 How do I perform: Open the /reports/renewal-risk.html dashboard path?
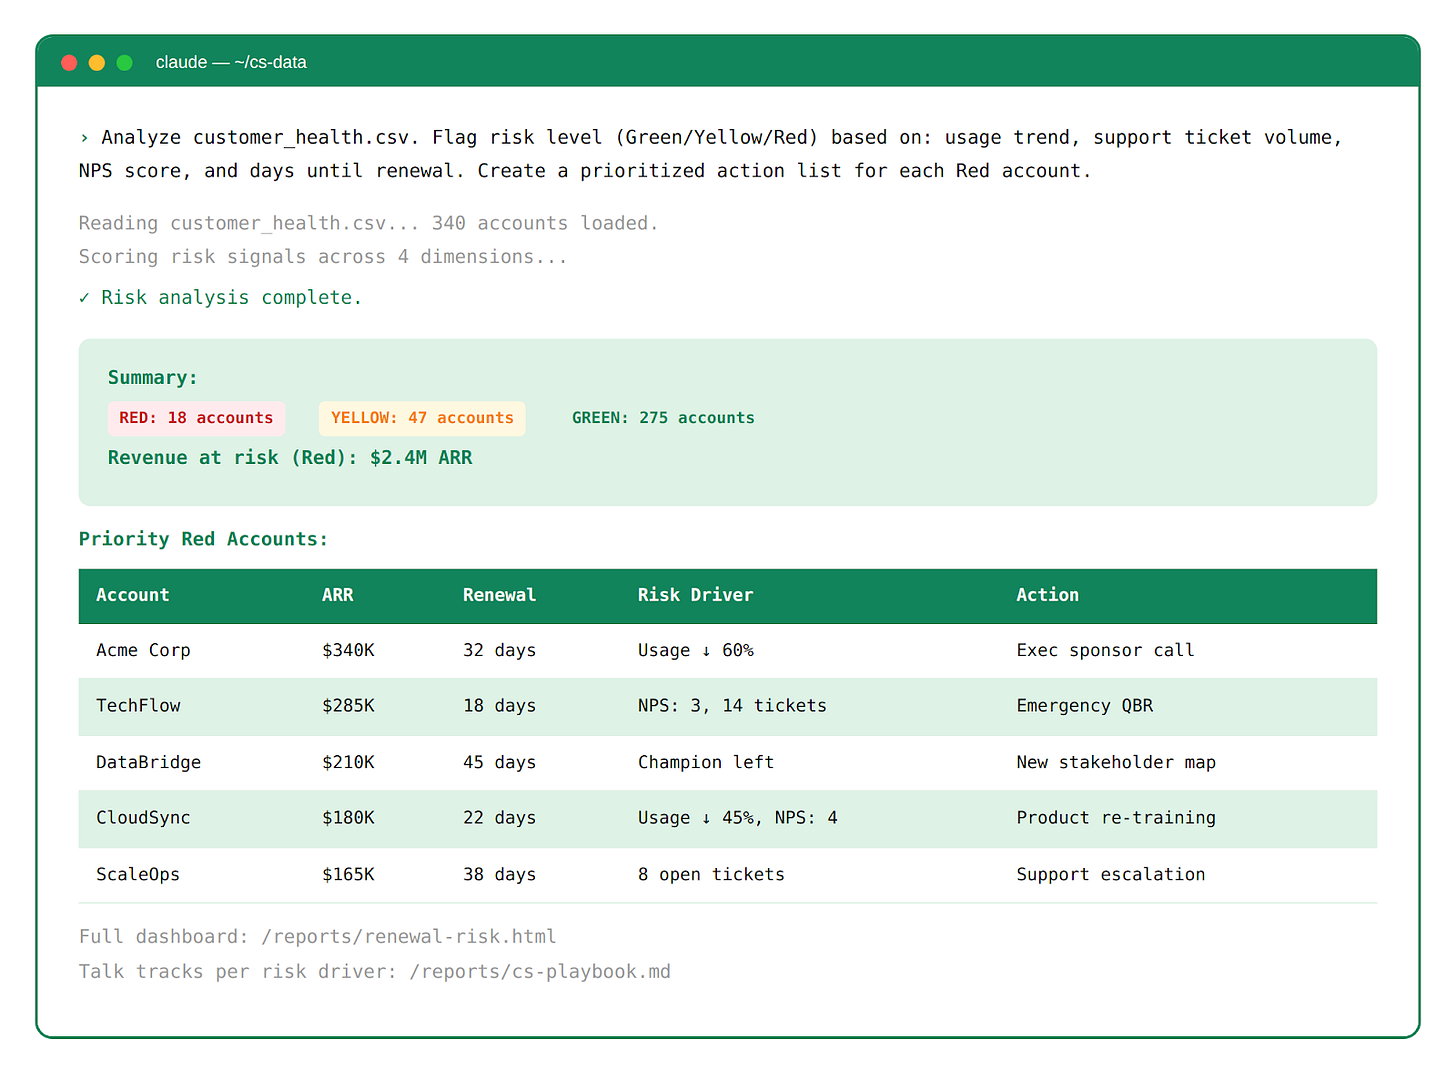(x=408, y=937)
